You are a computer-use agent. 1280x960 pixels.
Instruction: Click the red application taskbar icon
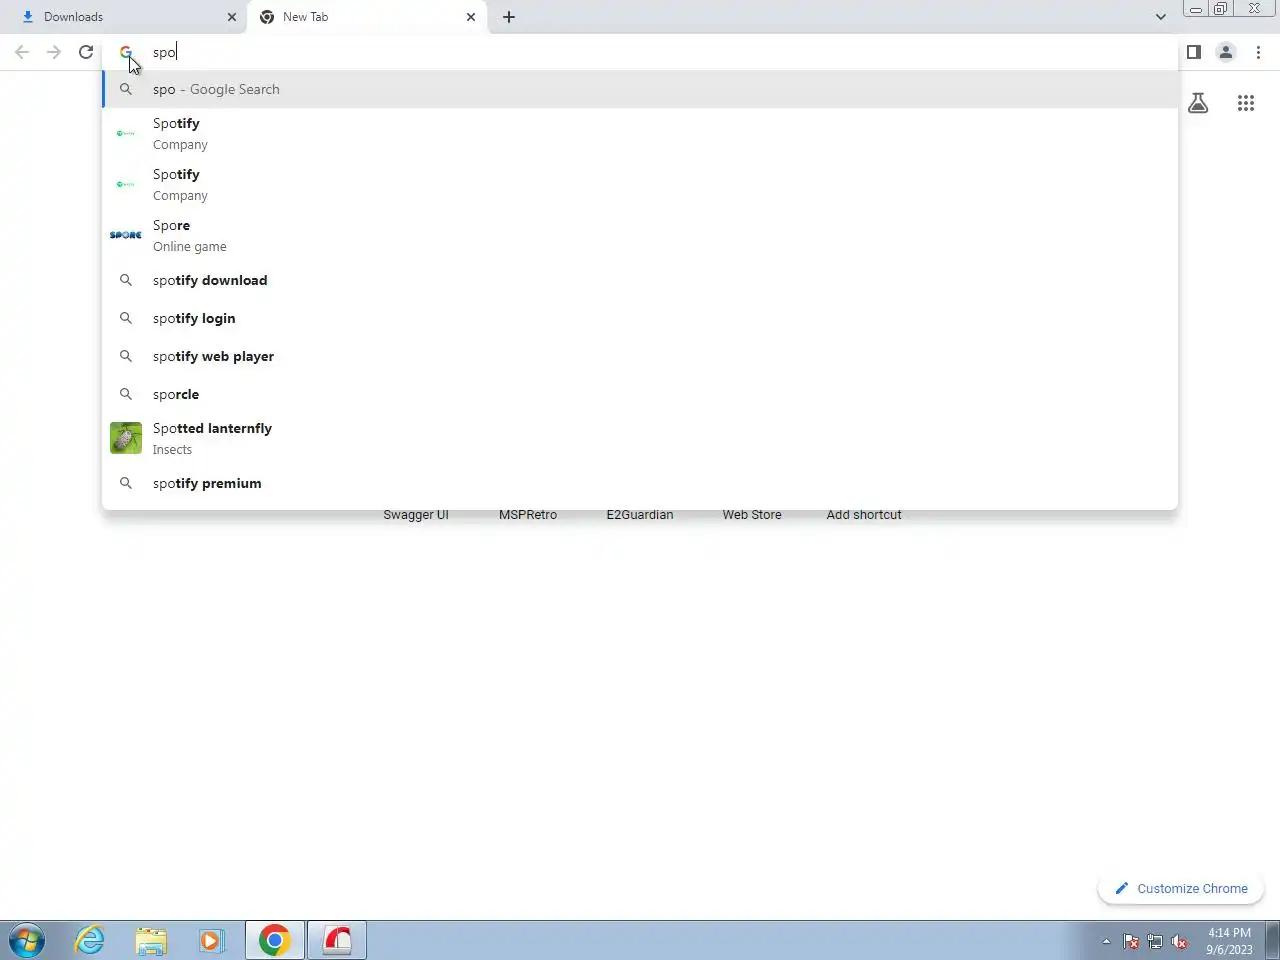click(x=337, y=940)
